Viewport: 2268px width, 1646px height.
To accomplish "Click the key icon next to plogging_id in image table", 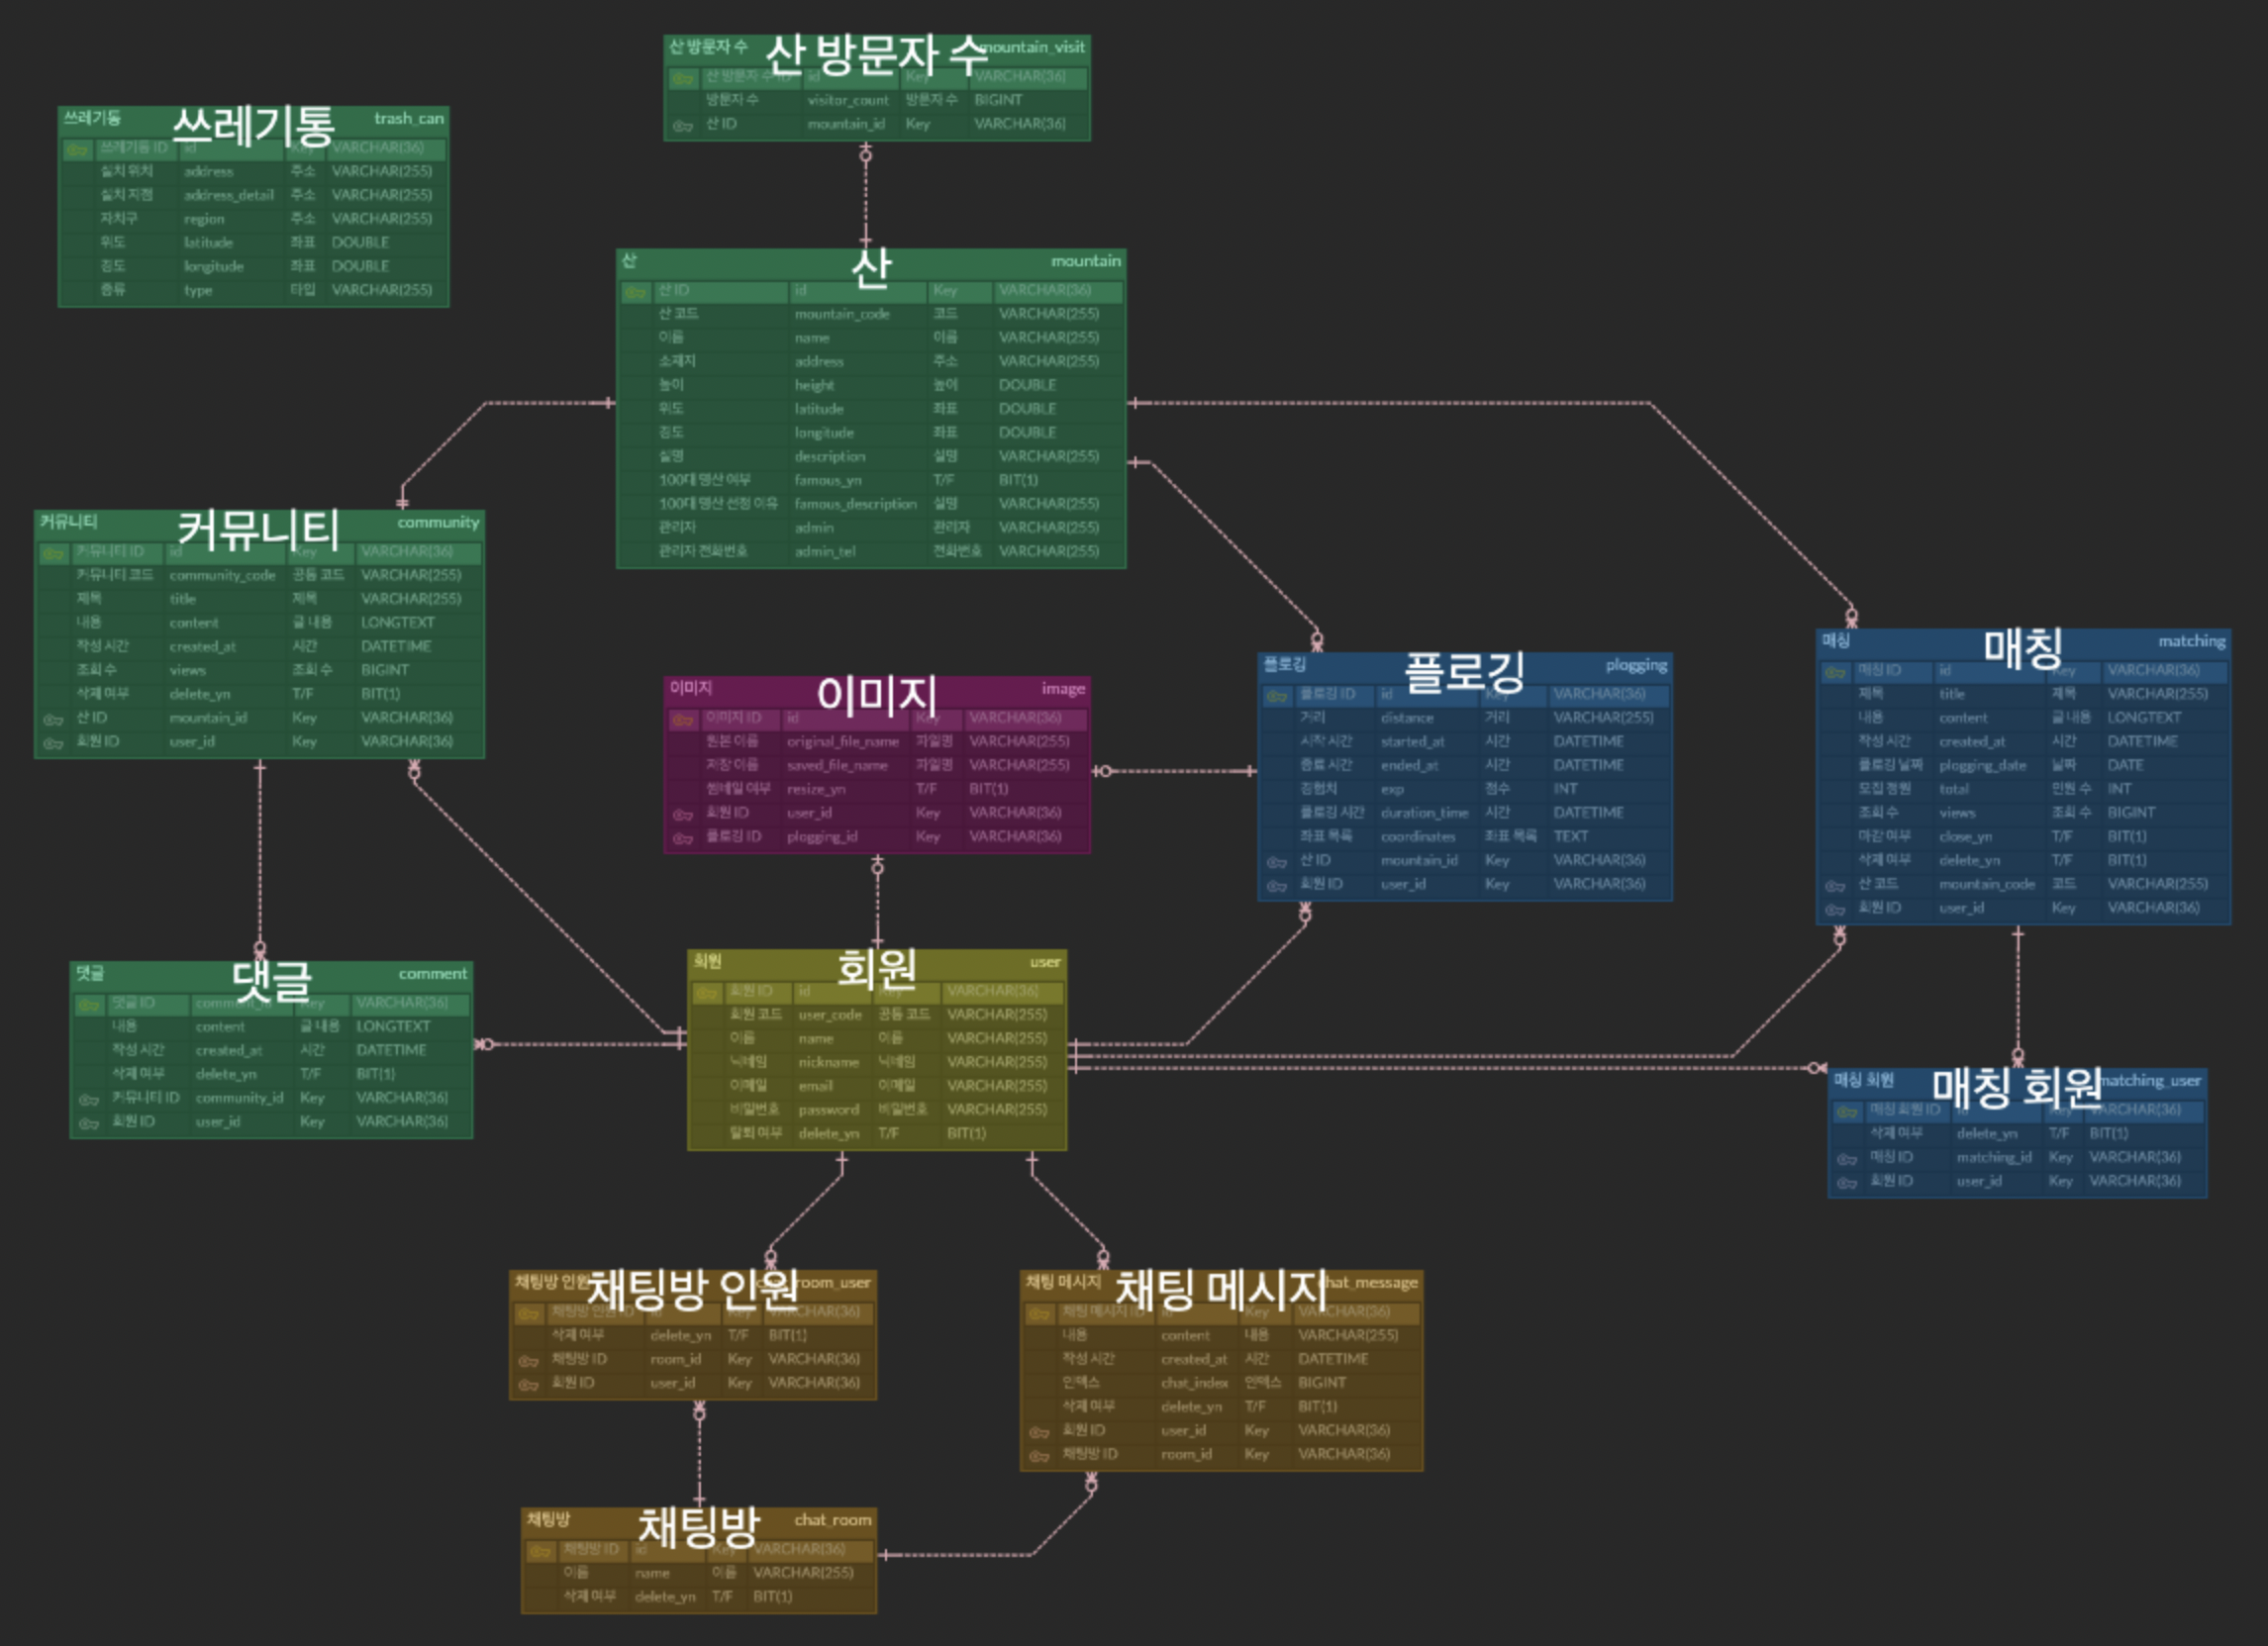I will [683, 838].
